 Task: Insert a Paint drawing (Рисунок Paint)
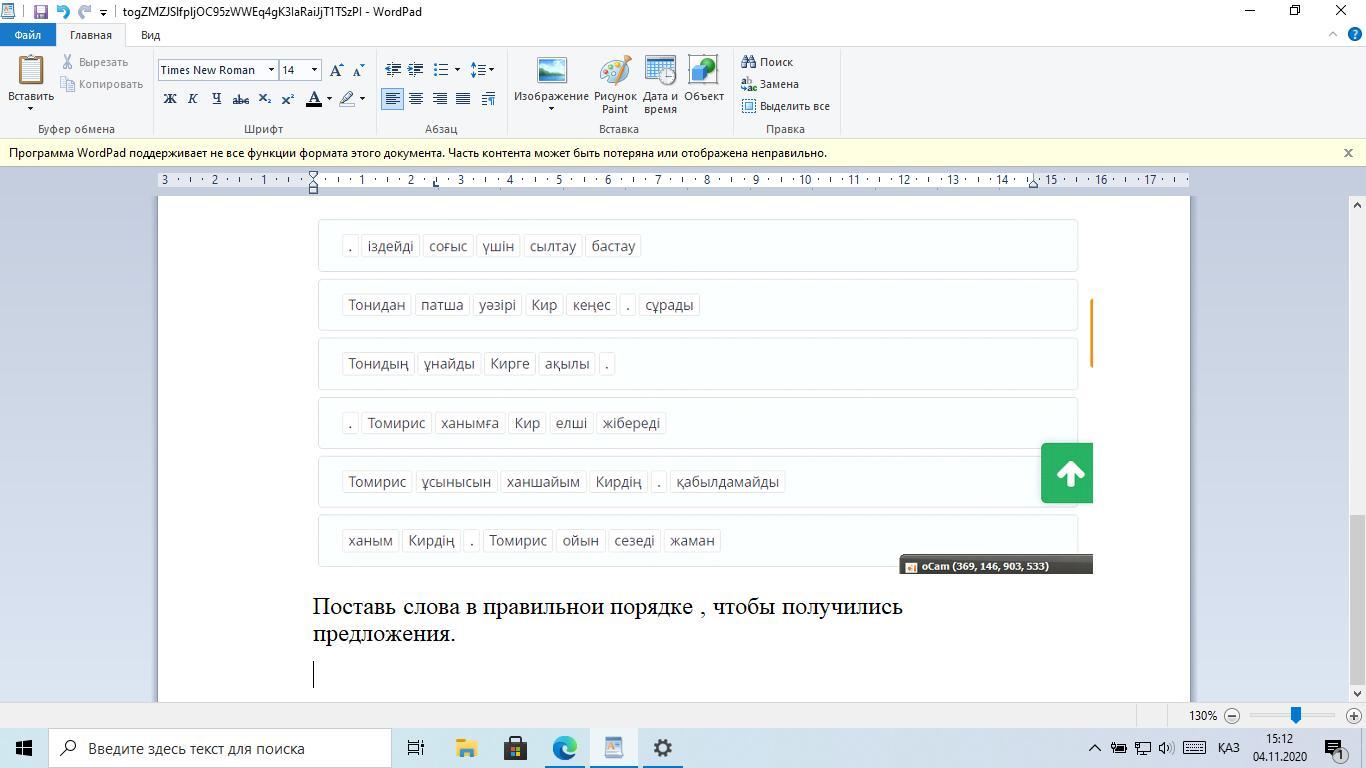pos(615,84)
